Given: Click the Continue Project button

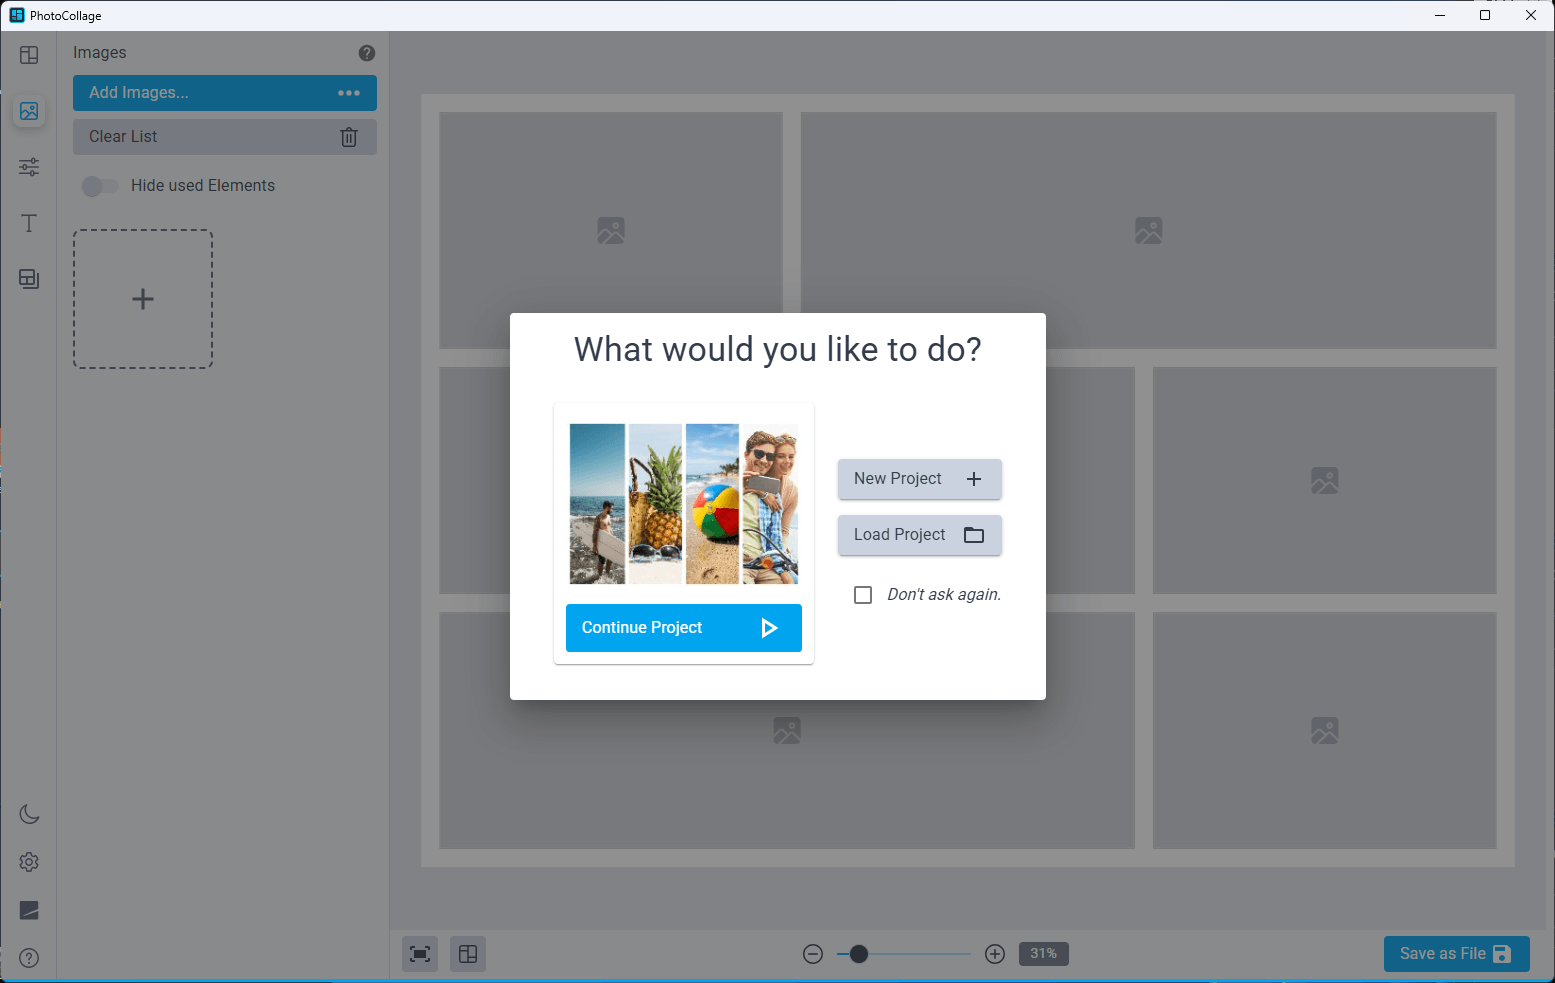Looking at the screenshot, I should point(684,628).
